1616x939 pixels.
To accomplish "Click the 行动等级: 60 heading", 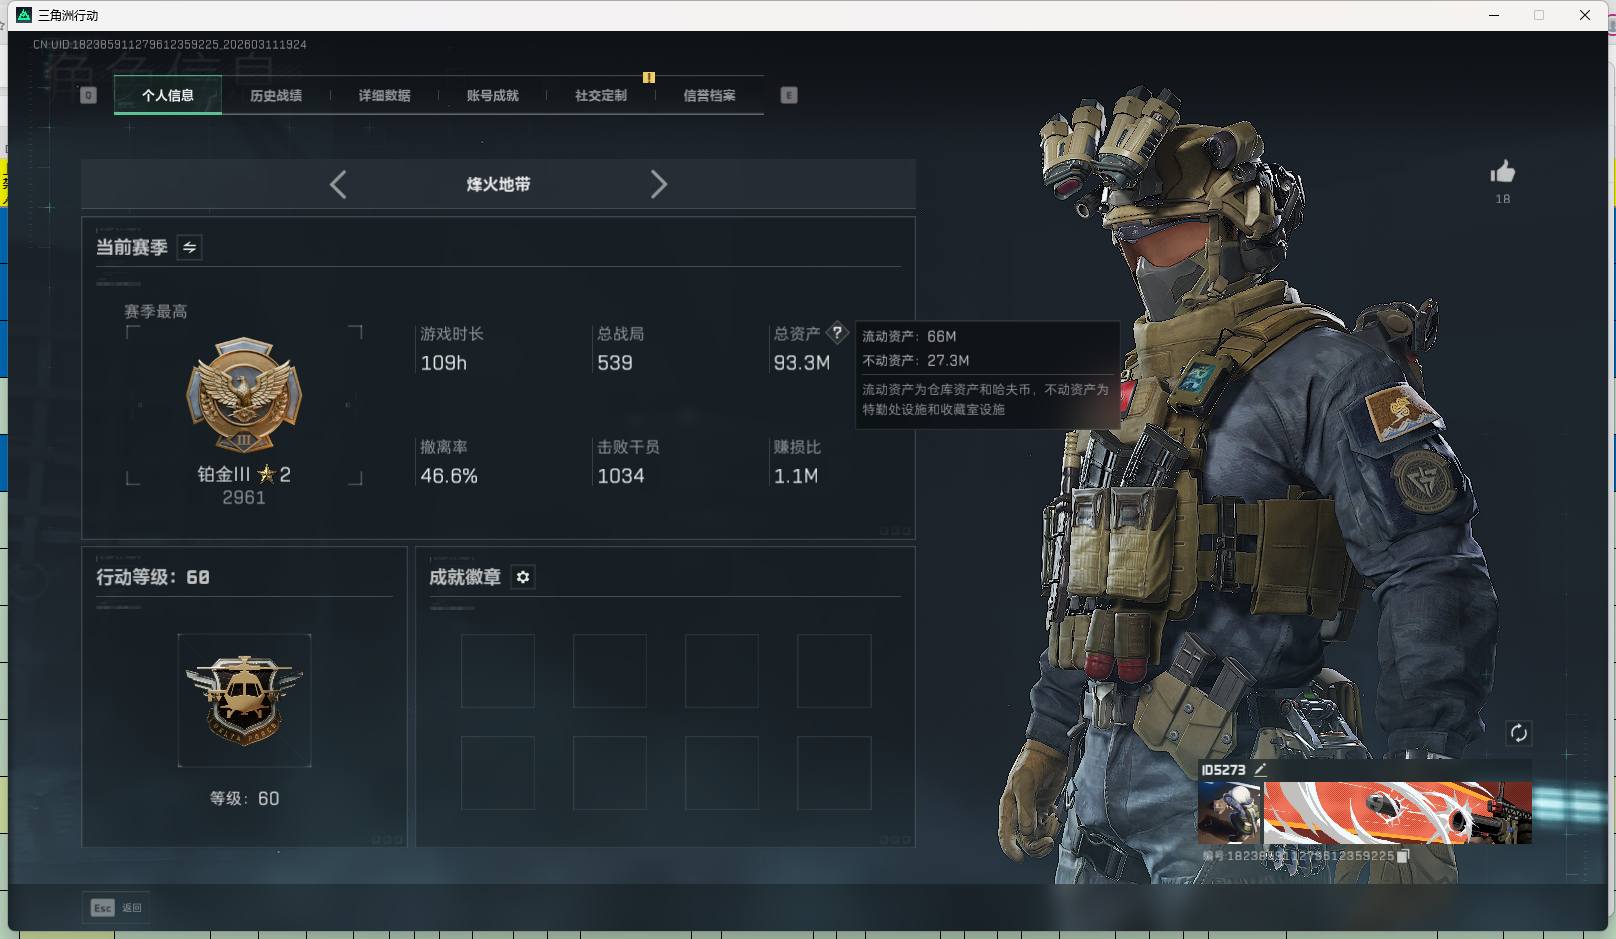I will (153, 577).
